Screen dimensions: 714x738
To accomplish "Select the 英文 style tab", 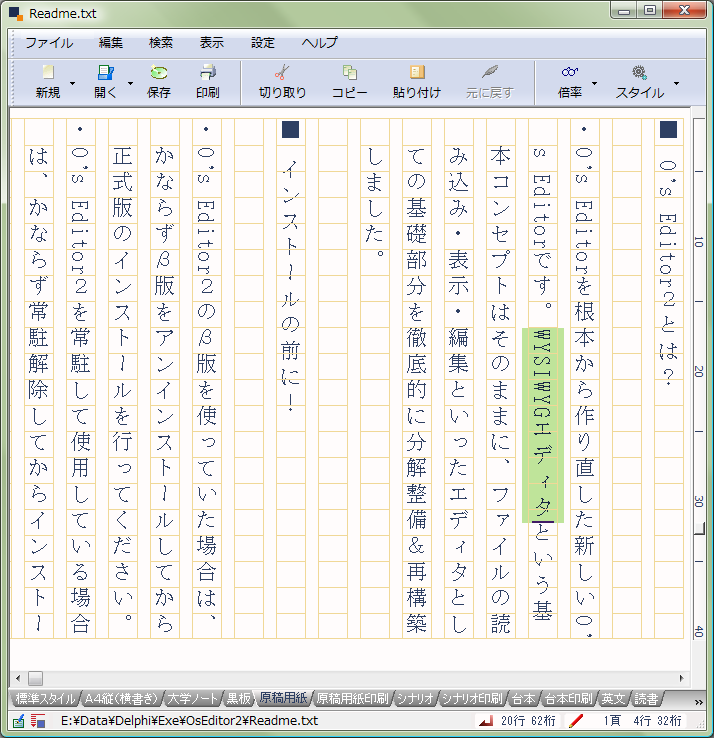I will (614, 698).
